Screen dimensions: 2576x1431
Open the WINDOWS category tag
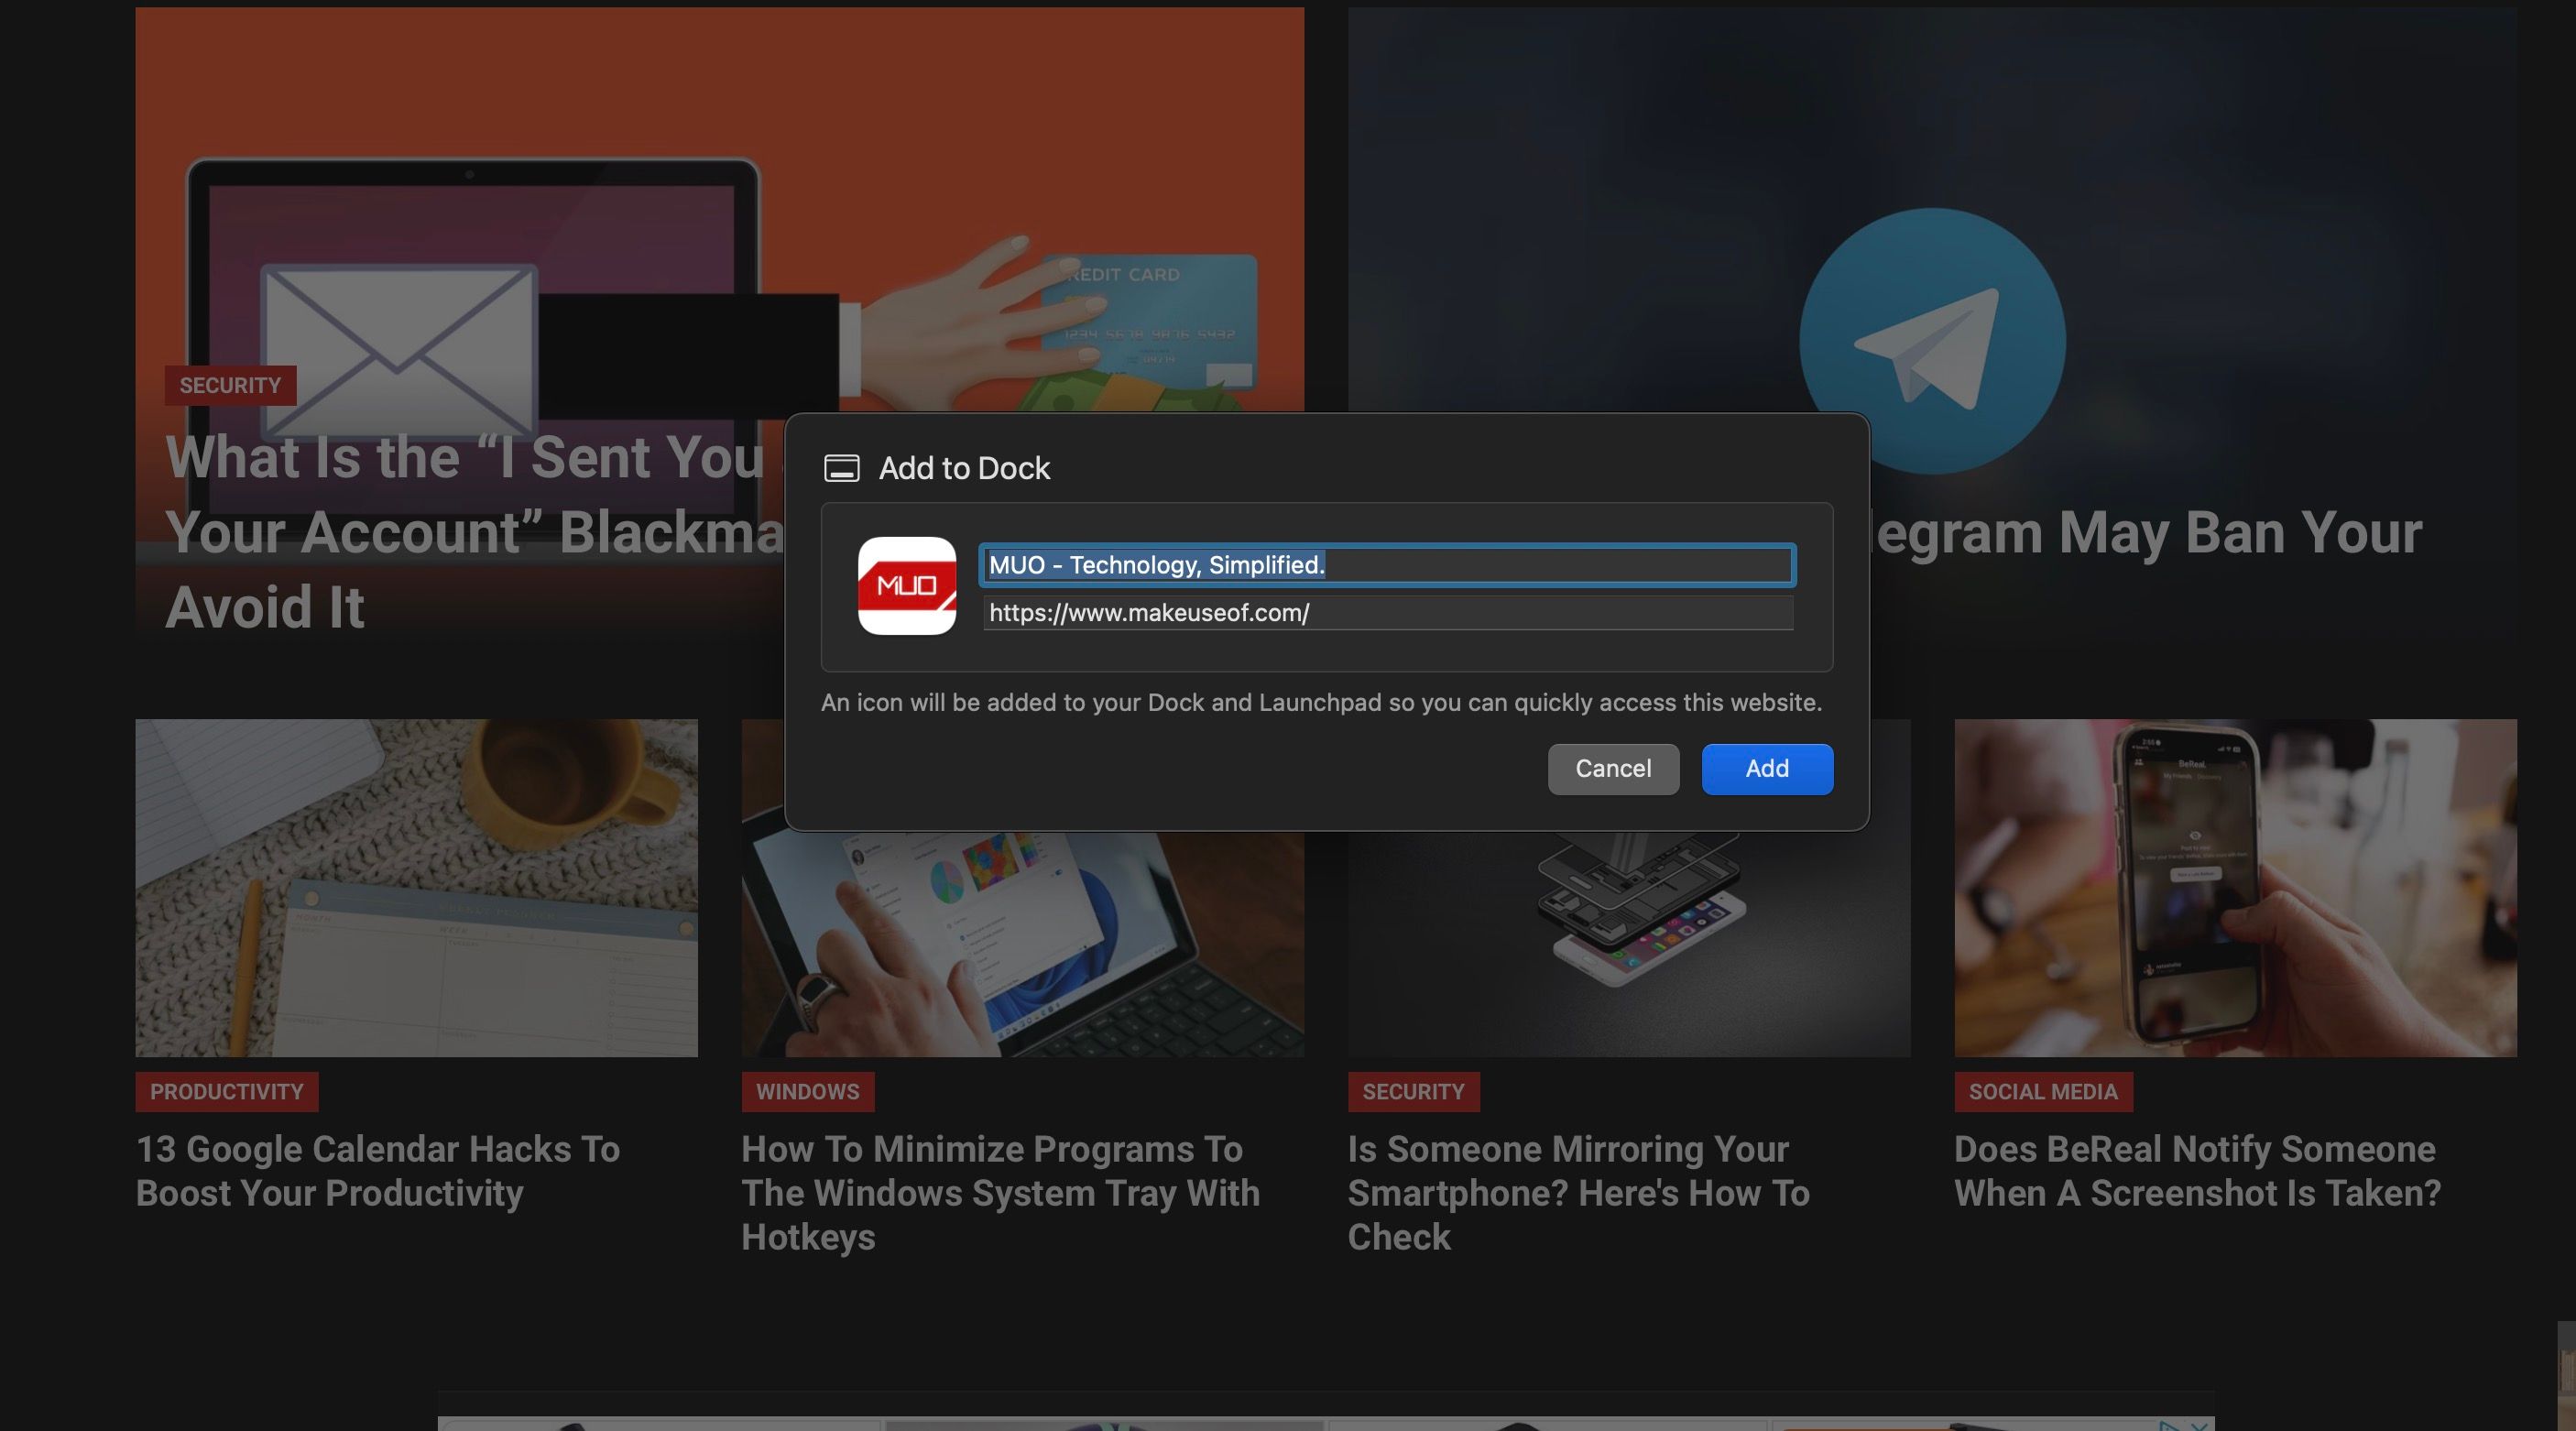tap(807, 1092)
